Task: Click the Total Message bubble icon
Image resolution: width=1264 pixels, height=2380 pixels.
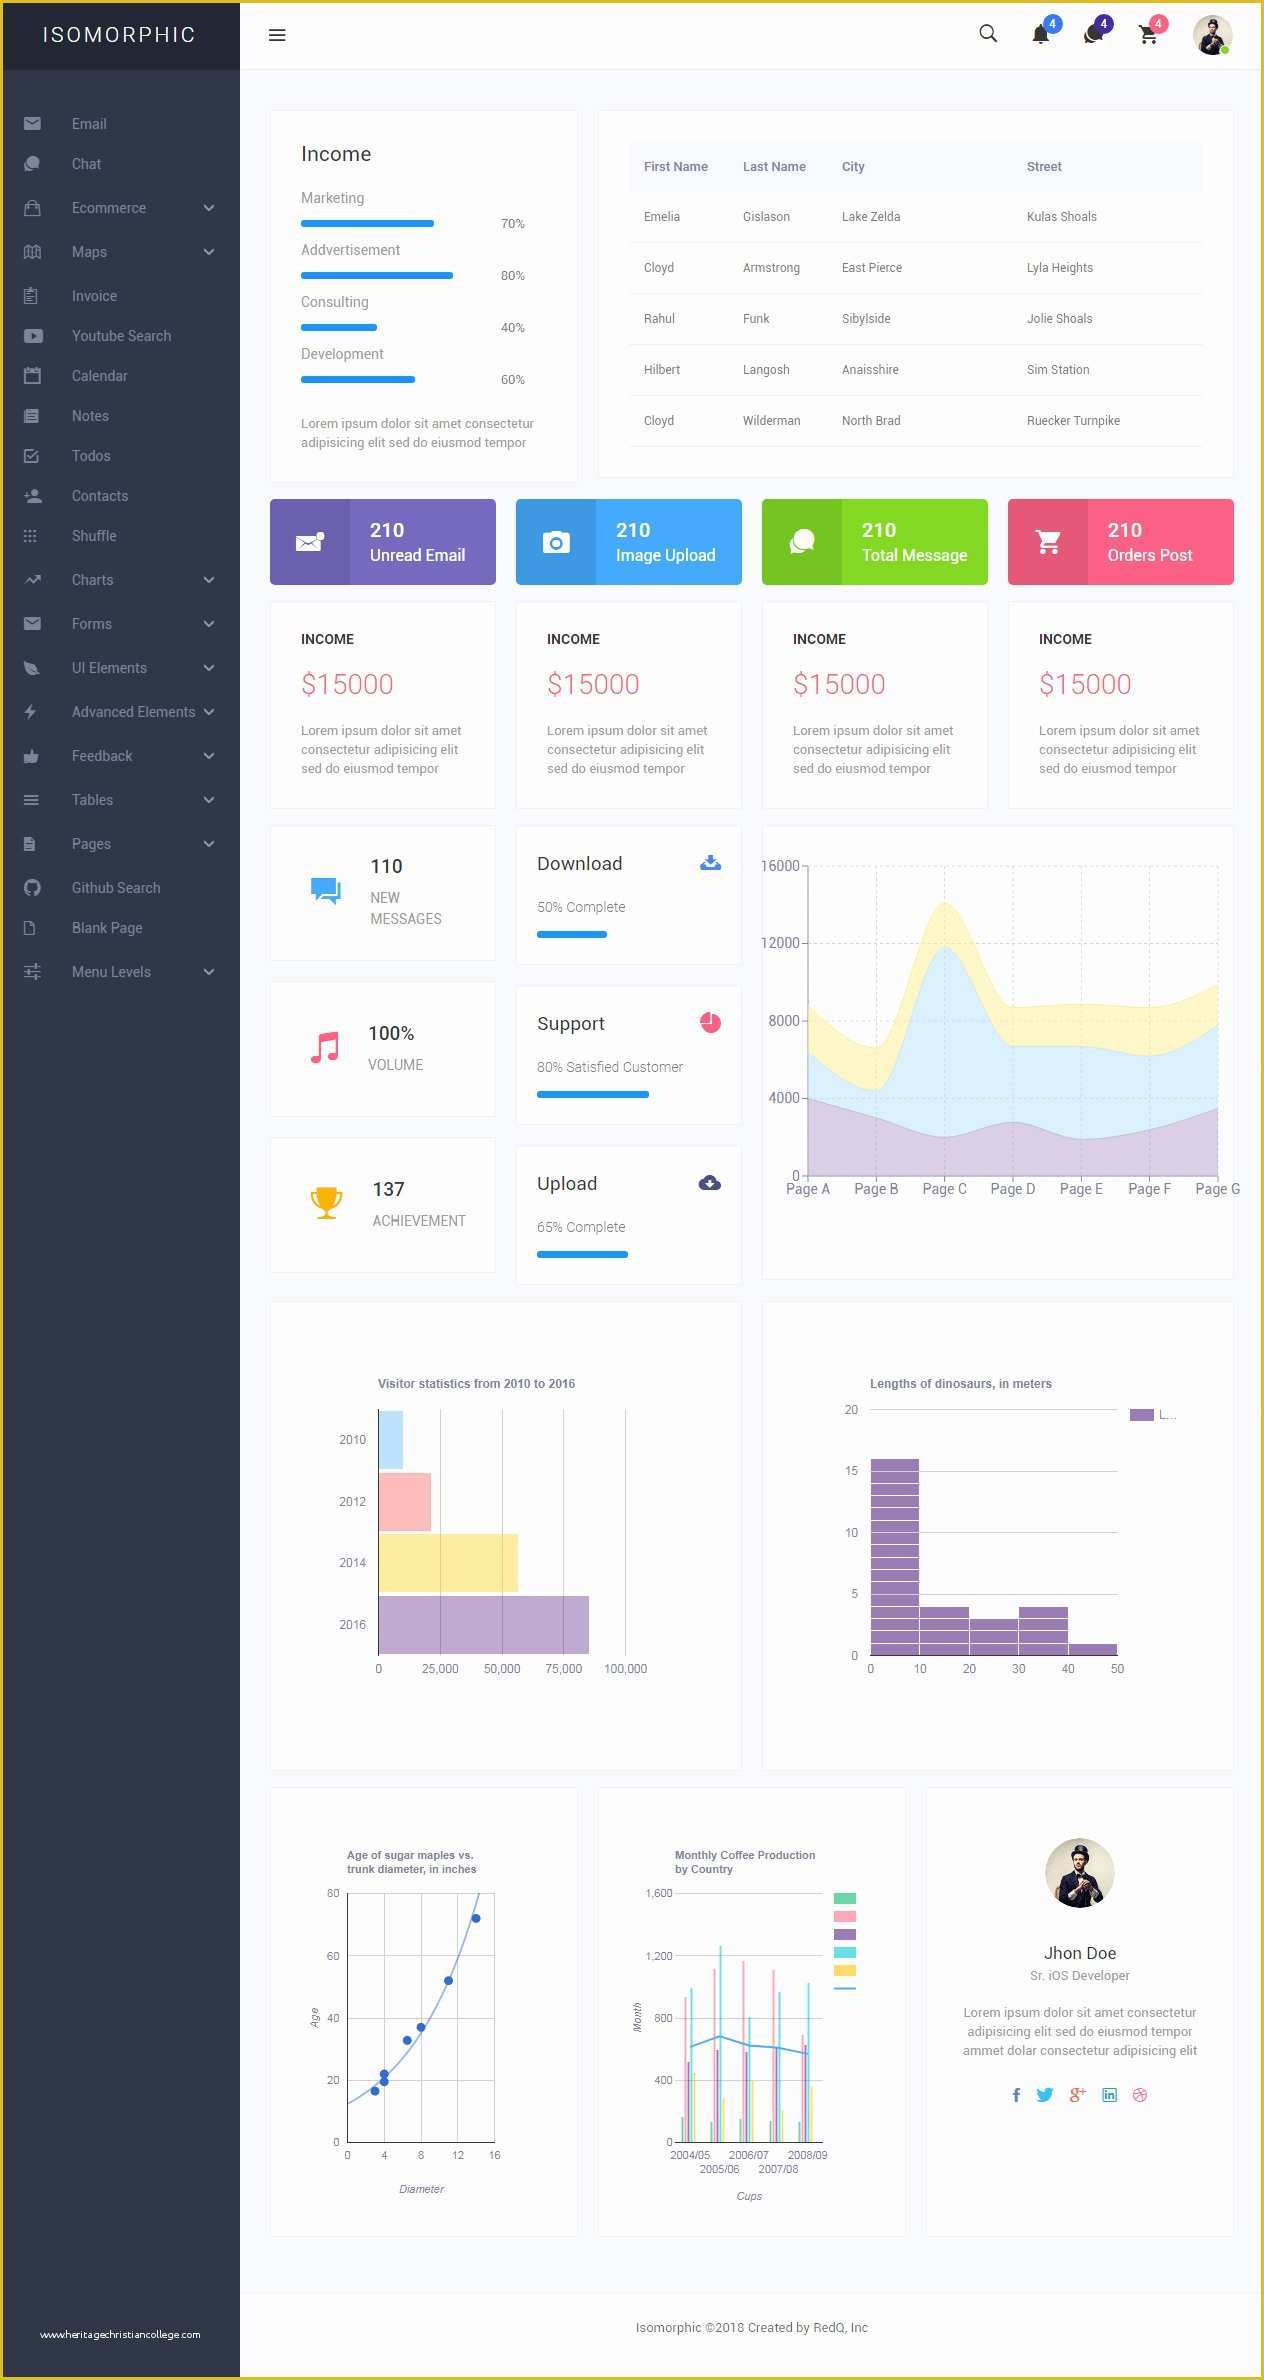Action: pos(802,542)
